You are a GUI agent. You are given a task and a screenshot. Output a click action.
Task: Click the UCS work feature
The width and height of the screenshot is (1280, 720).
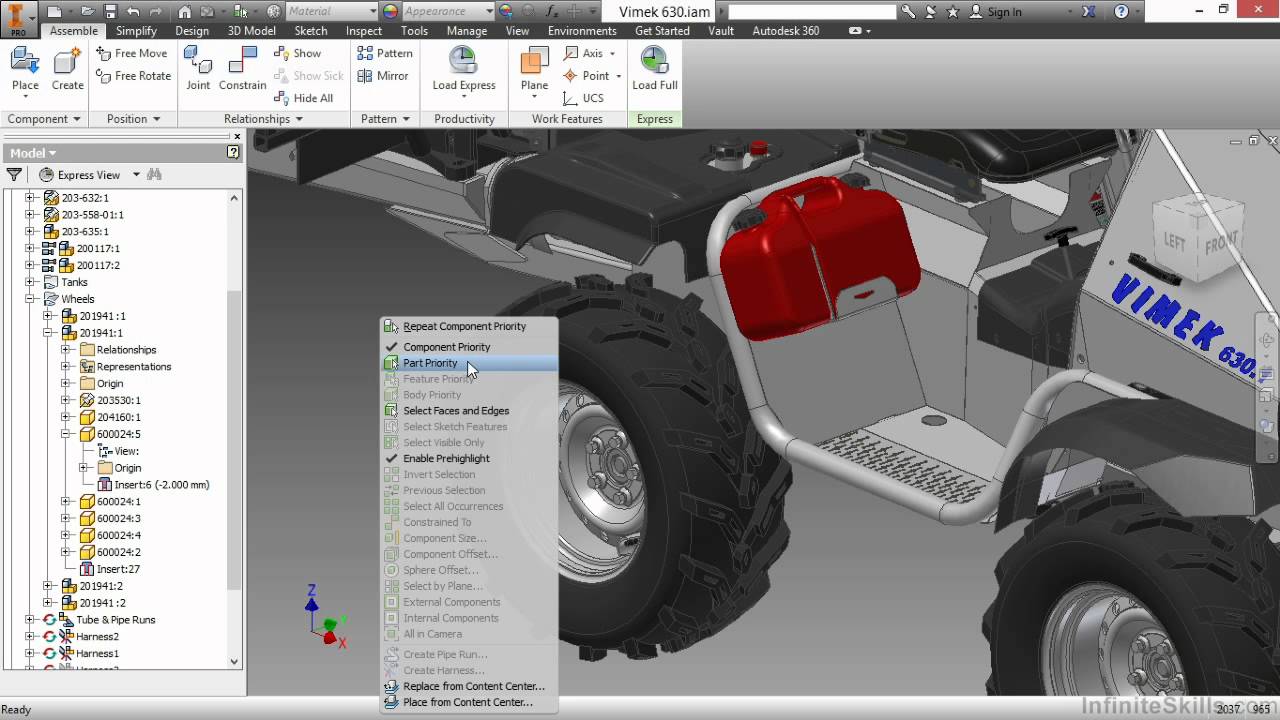tap(583, 98)
